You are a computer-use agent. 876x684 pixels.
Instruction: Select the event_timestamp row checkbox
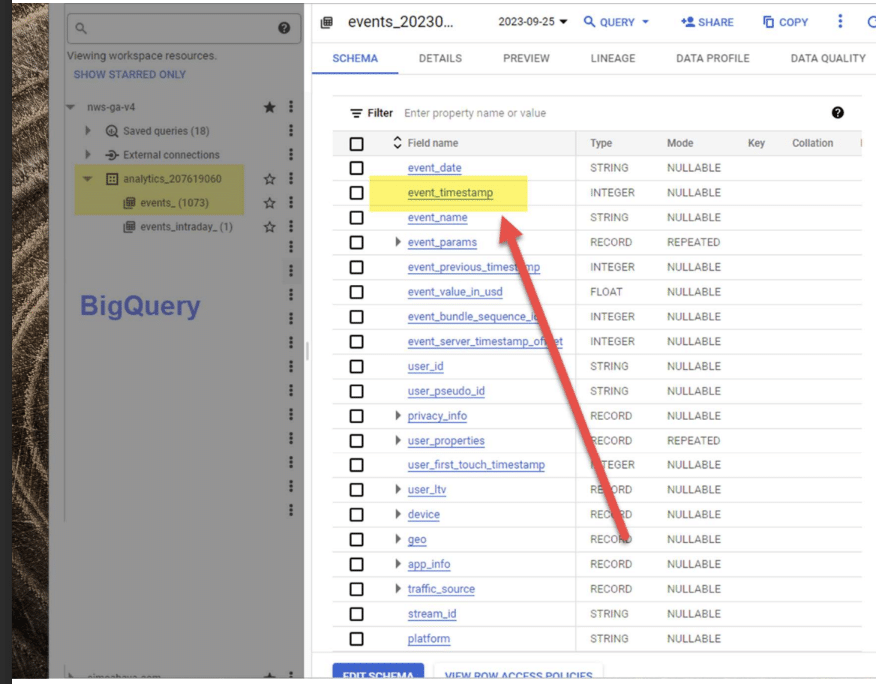(x=356, y=193)
